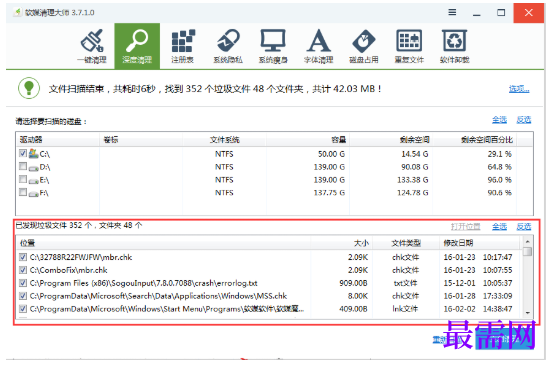Image resolution: width=555 pixels, height=366 pixels.
Task: Click 反选 above the drive list
Action: point(523,120)
